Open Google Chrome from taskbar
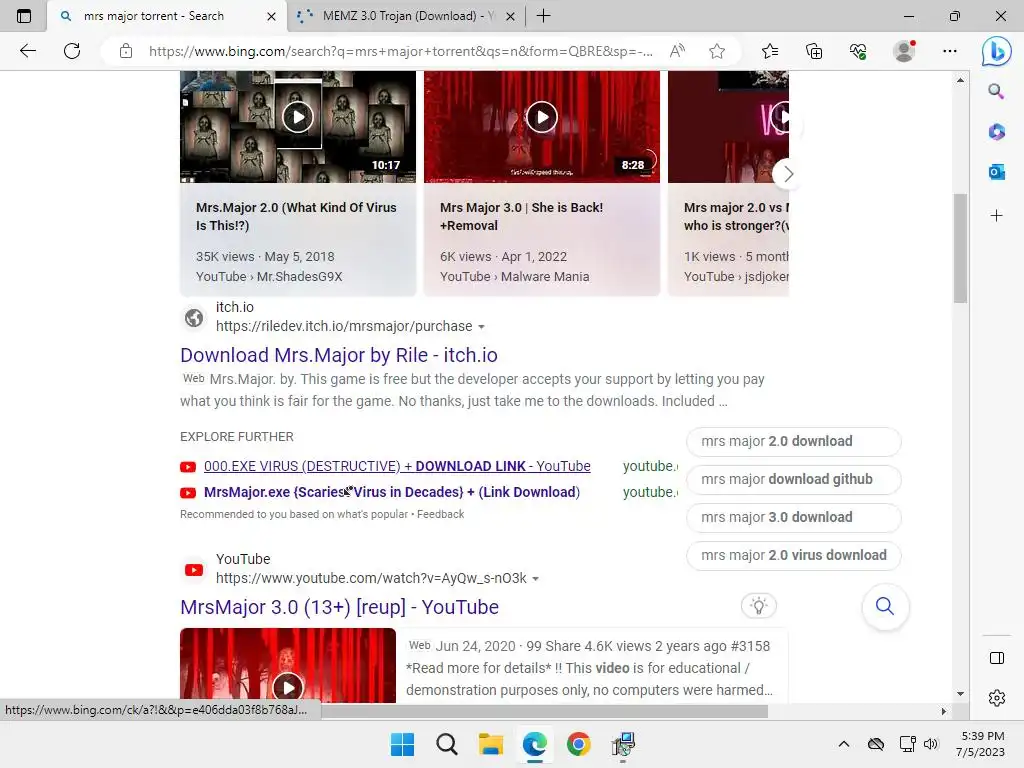This screenshot has height=768, width=1024. point(579,744)
